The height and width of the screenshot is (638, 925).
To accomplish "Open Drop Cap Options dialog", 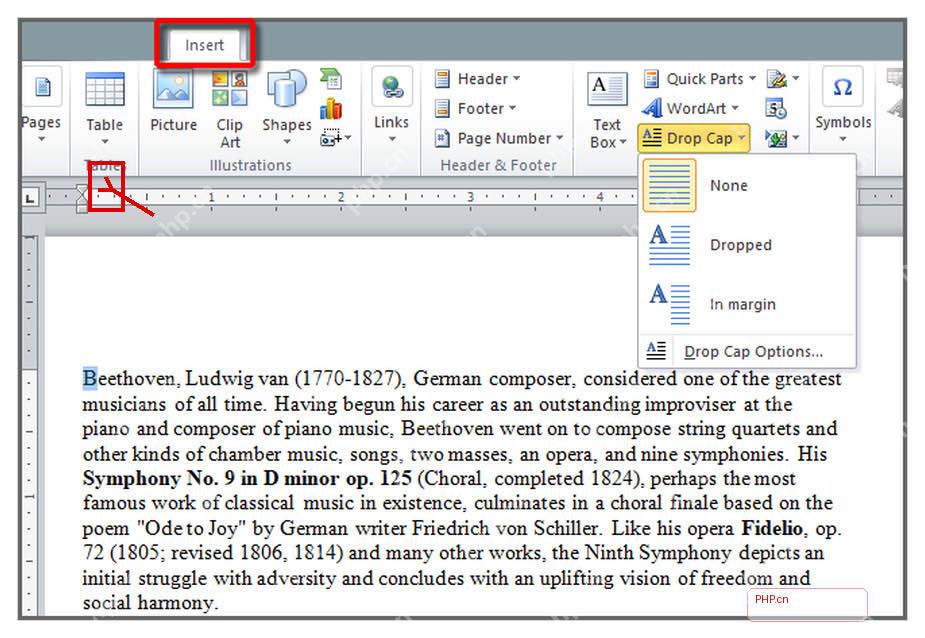I will coord(747,352).
